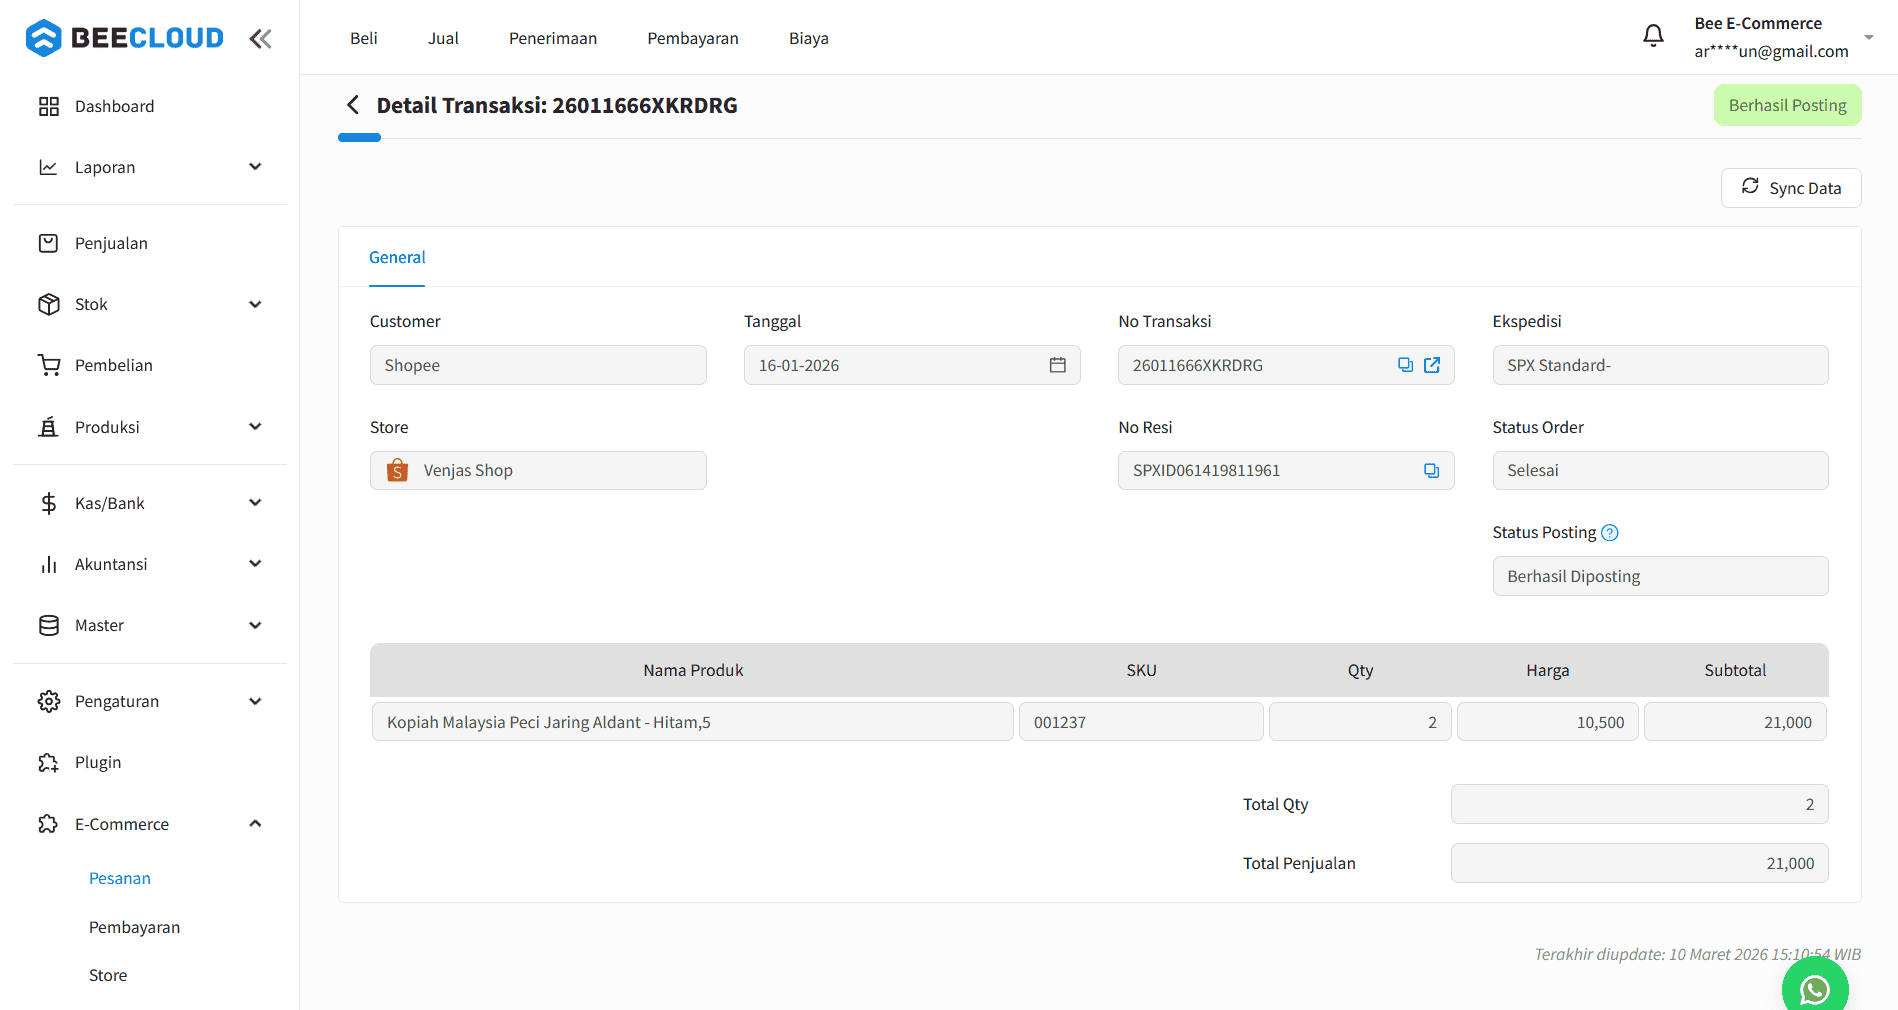Click the Shopee icon in Store field

(x=397, y=470)
